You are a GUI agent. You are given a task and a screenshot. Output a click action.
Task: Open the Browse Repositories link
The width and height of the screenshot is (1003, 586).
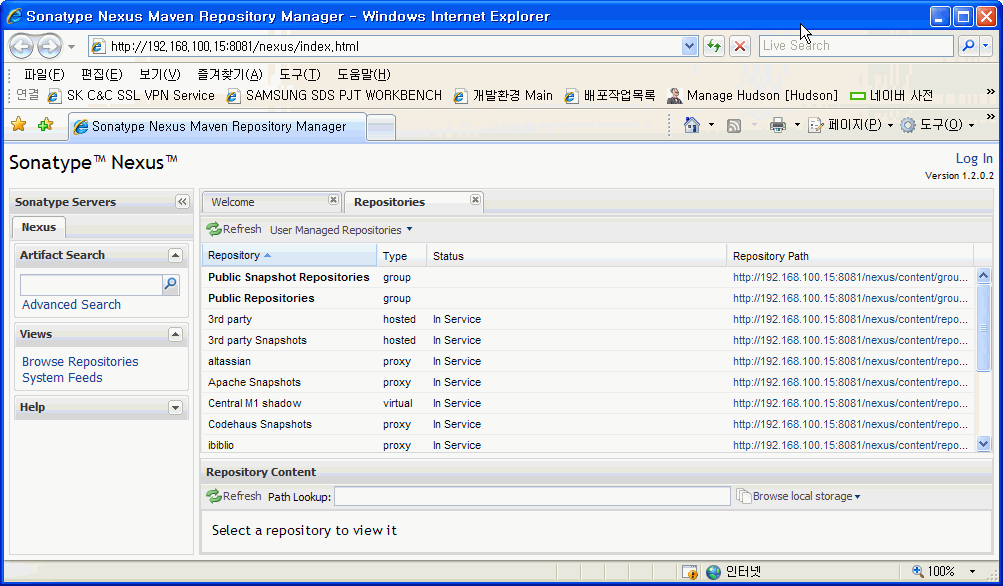[x=80, y=362]
